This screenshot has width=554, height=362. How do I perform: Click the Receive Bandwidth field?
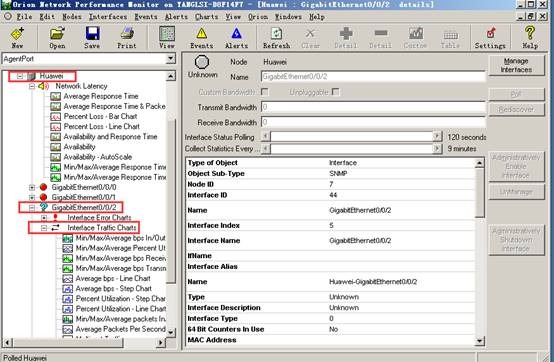coord(373,122)
